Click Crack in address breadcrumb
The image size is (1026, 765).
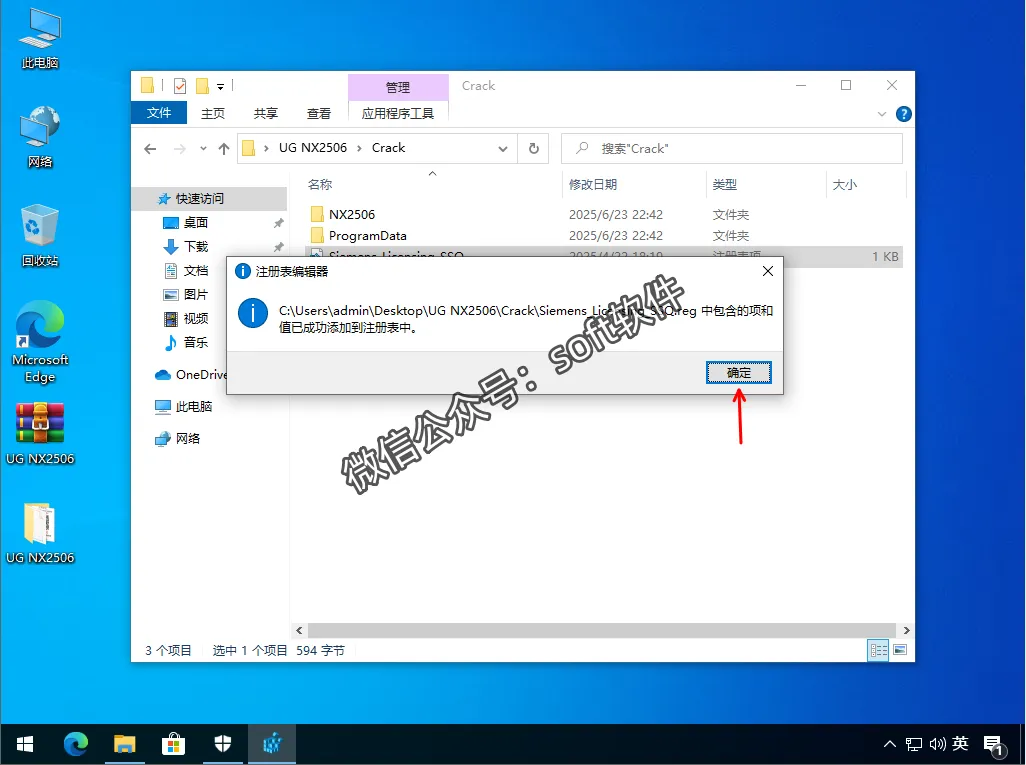coord(389,148)
